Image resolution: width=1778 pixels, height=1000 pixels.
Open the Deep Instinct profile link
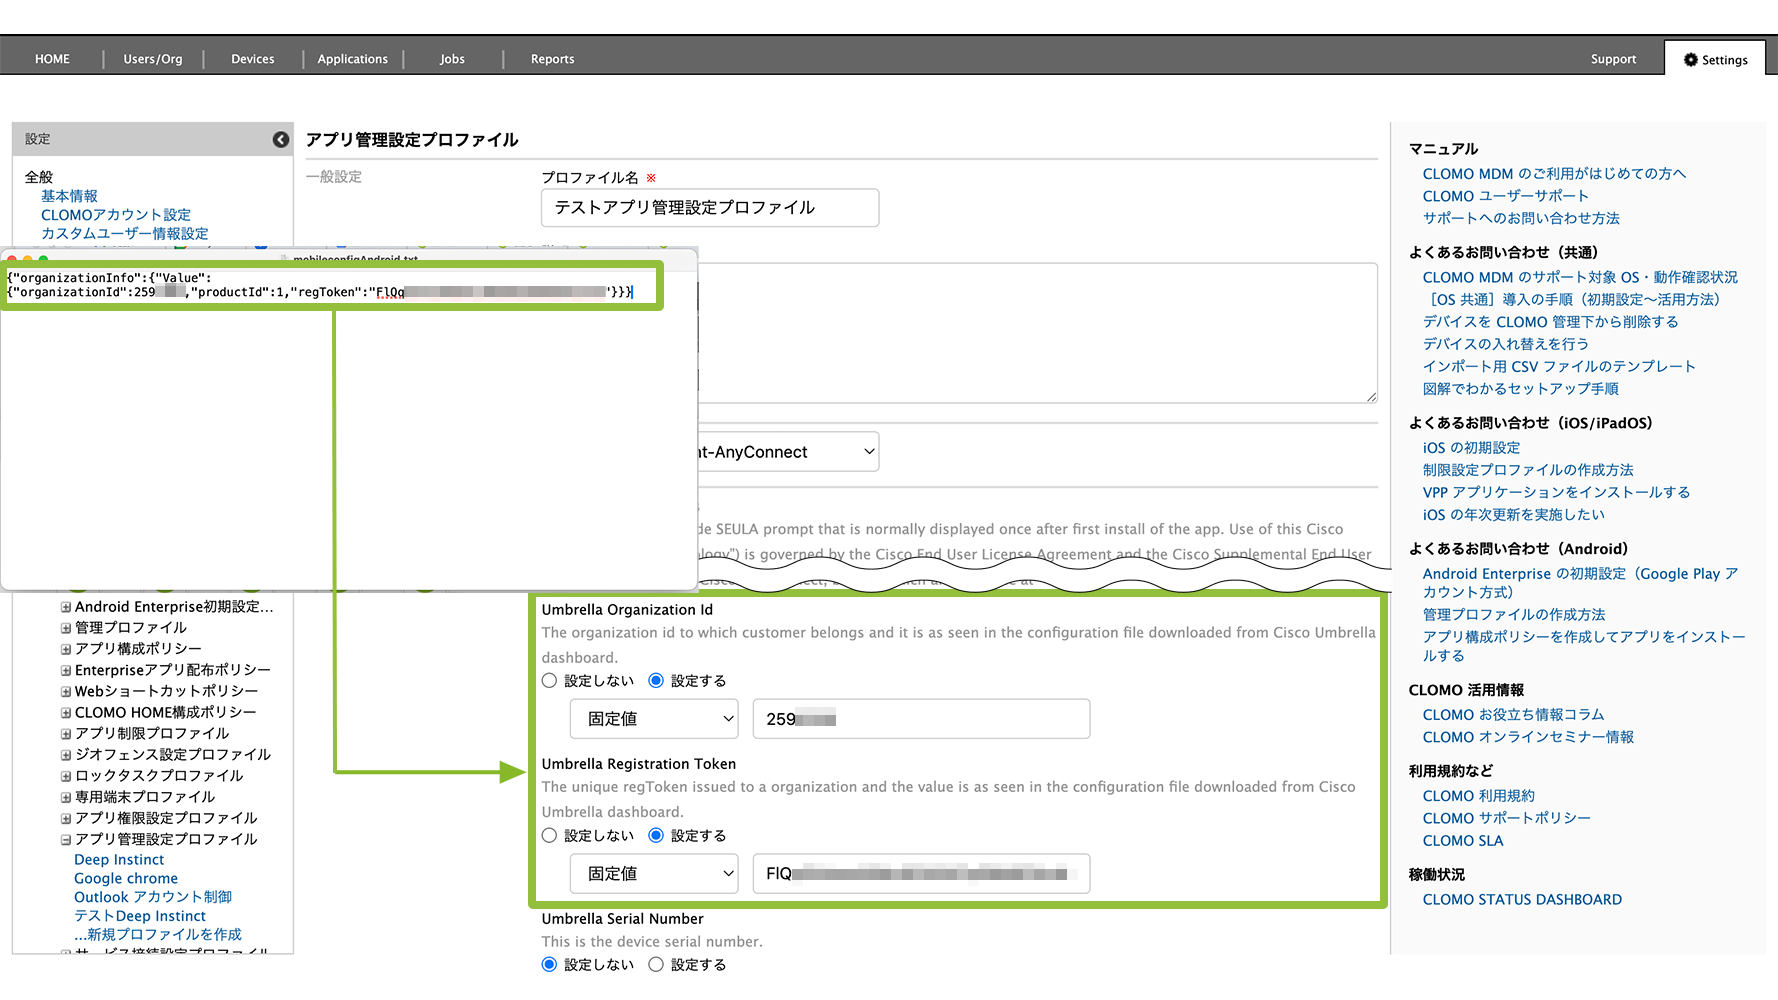119,860
